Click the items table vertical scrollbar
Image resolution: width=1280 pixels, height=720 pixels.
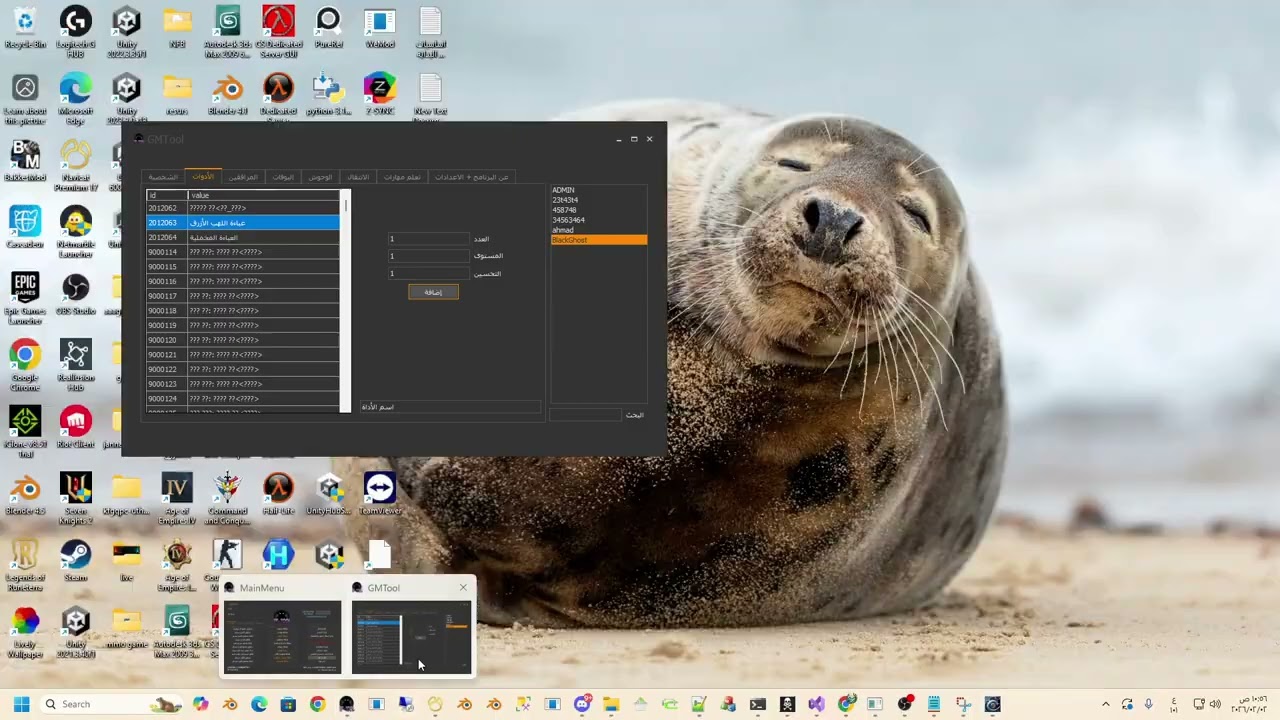[346, 300]
